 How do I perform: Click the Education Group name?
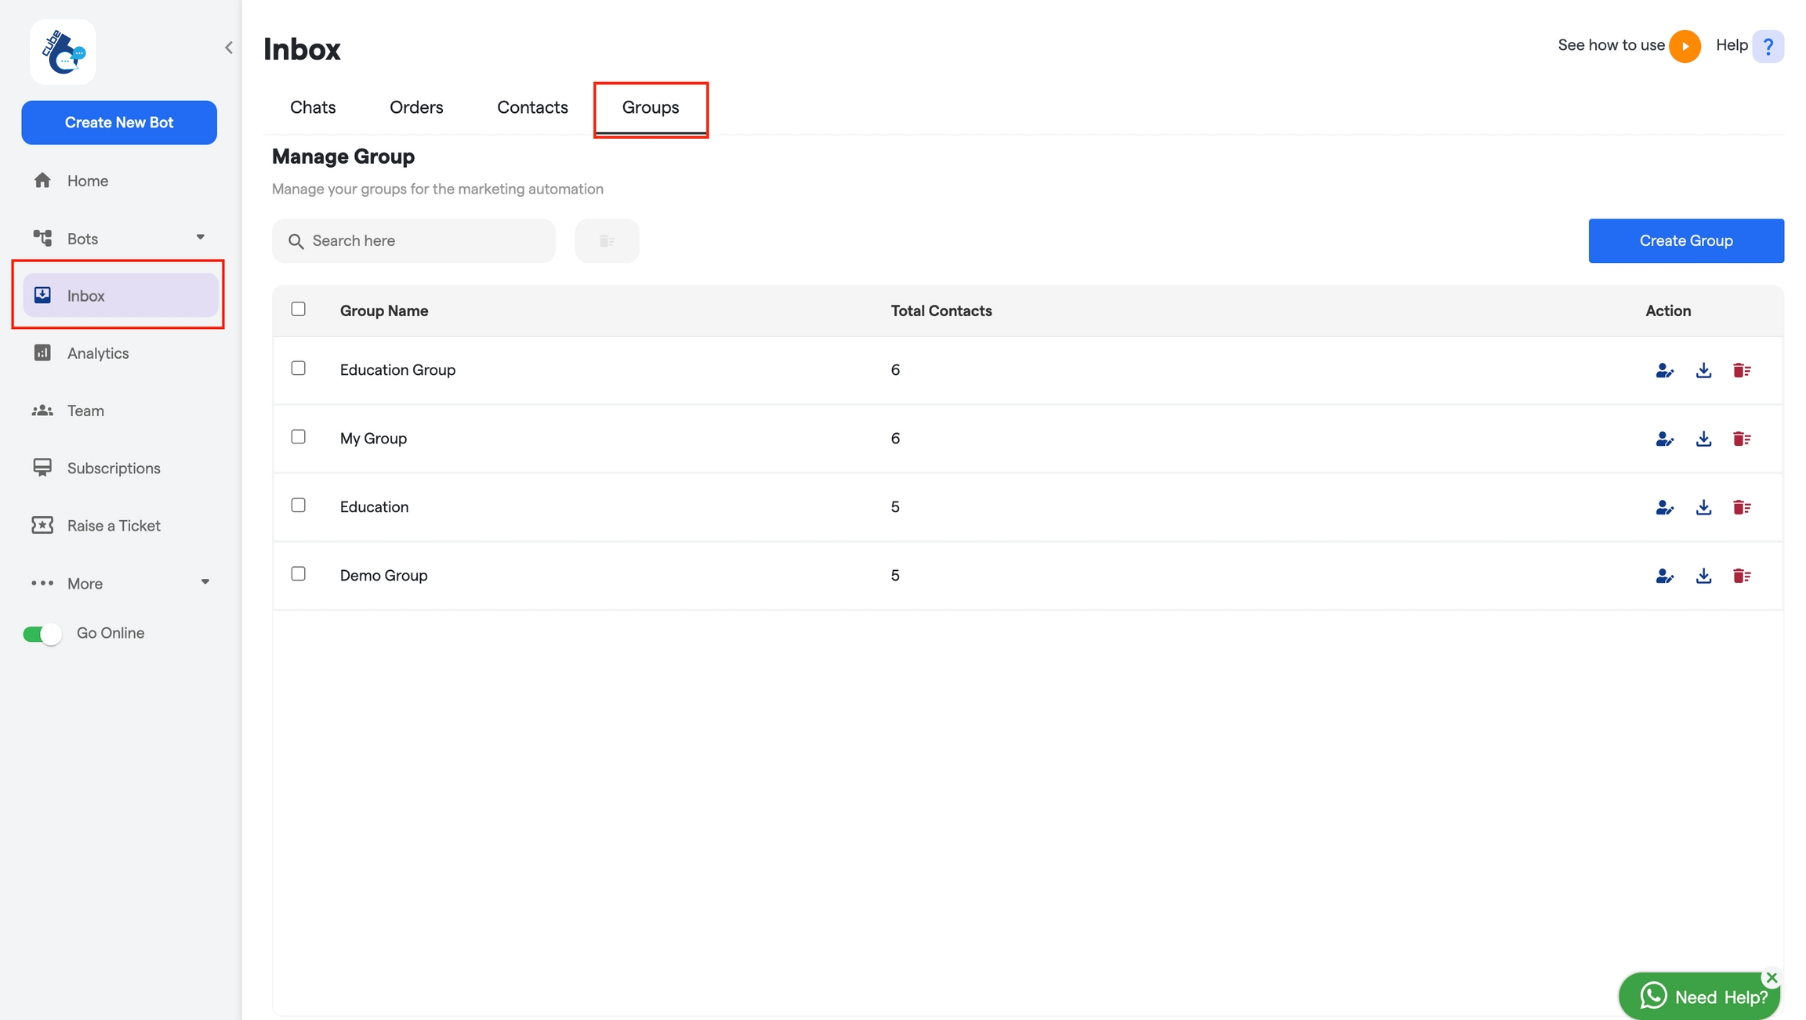398,370
